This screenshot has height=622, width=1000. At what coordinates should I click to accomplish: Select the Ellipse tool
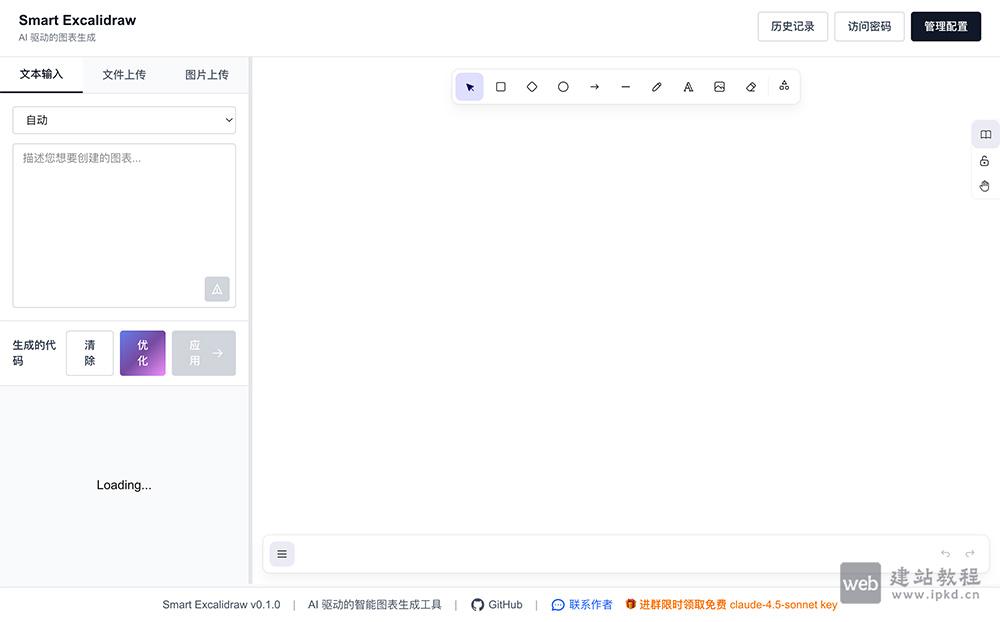pos(563,86)
